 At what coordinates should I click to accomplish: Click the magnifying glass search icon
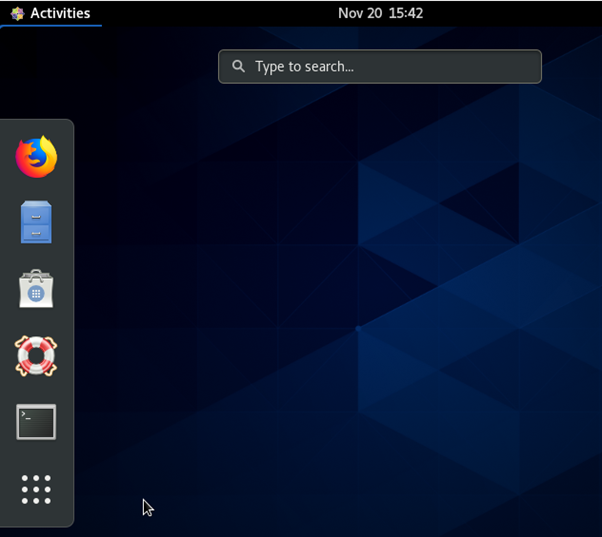(x=238, y=67)
